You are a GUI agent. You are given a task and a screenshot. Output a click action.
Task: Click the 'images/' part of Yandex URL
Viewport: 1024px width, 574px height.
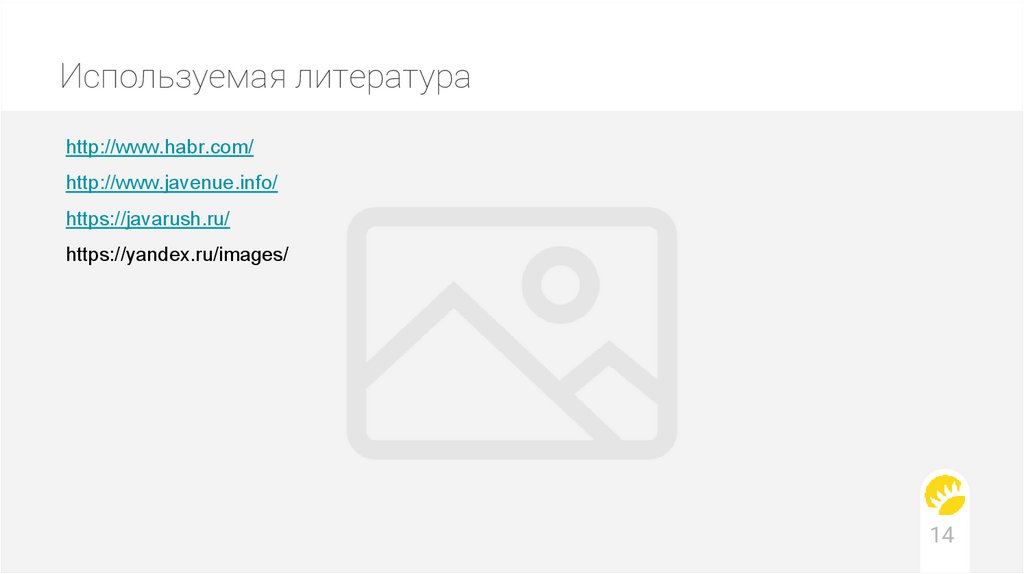tap(253, 255)
